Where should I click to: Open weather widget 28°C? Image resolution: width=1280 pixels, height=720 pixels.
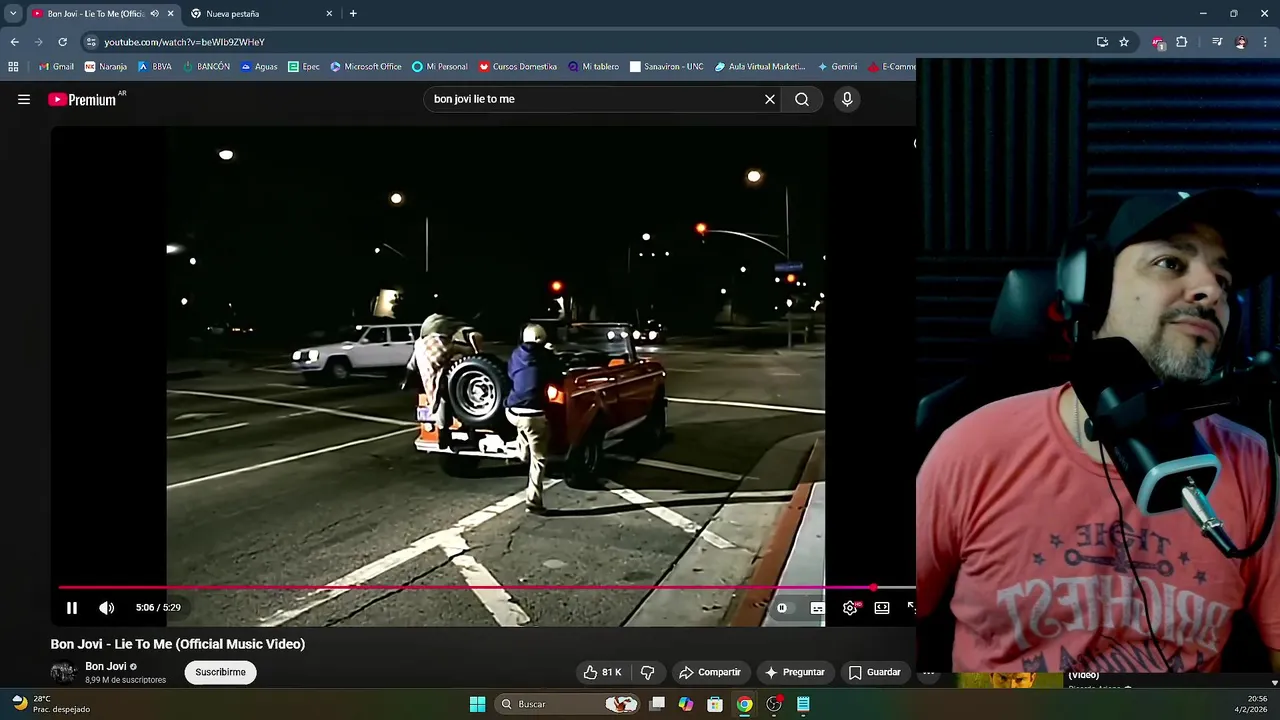point(50,704)
